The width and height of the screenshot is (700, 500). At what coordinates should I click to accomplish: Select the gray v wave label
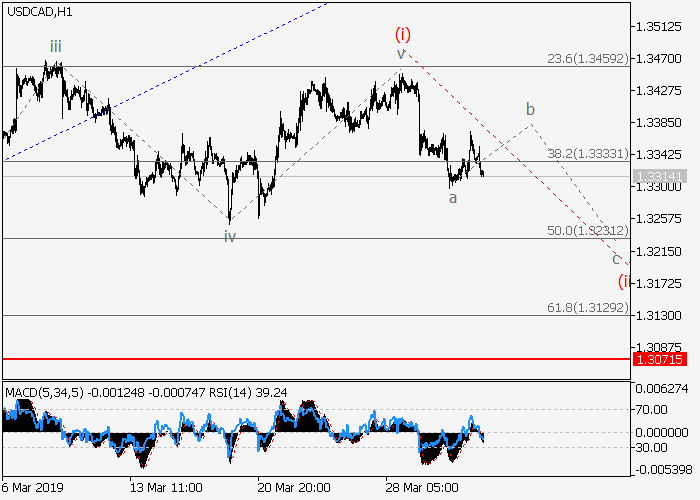tap(401, 53)
